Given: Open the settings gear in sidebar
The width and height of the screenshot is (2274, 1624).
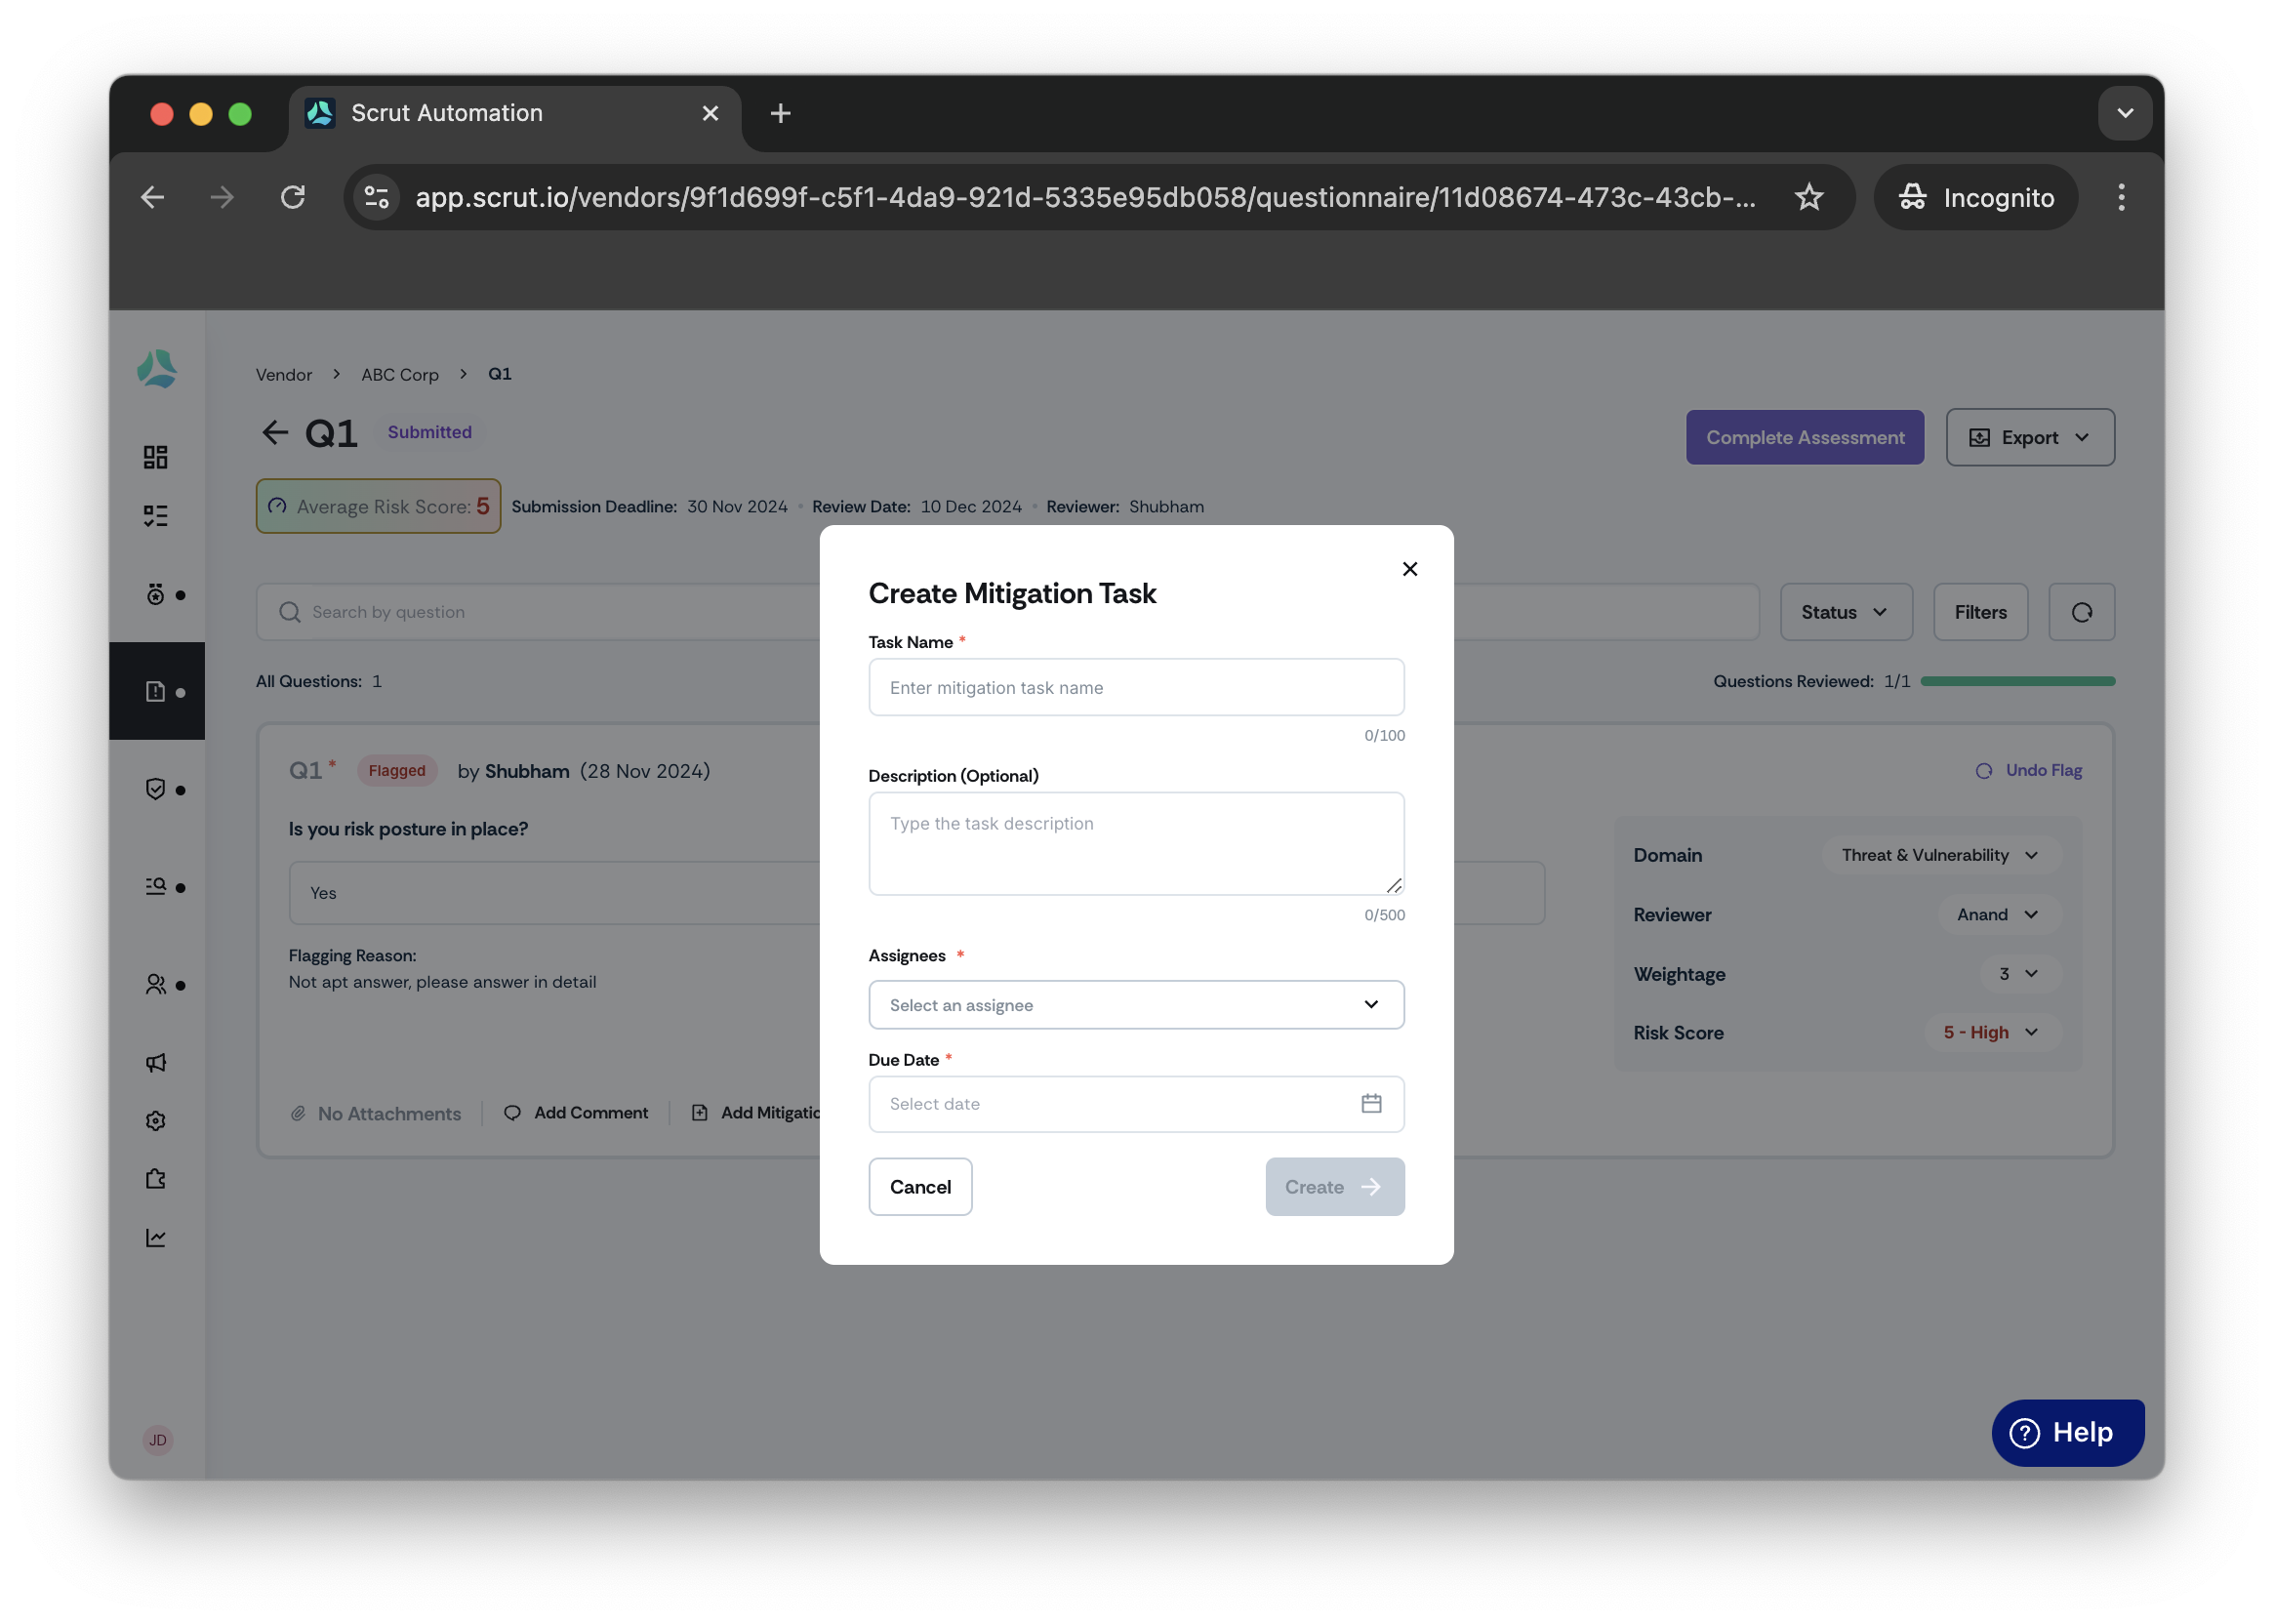Looking at the screenshot, I should point(155,1121).
